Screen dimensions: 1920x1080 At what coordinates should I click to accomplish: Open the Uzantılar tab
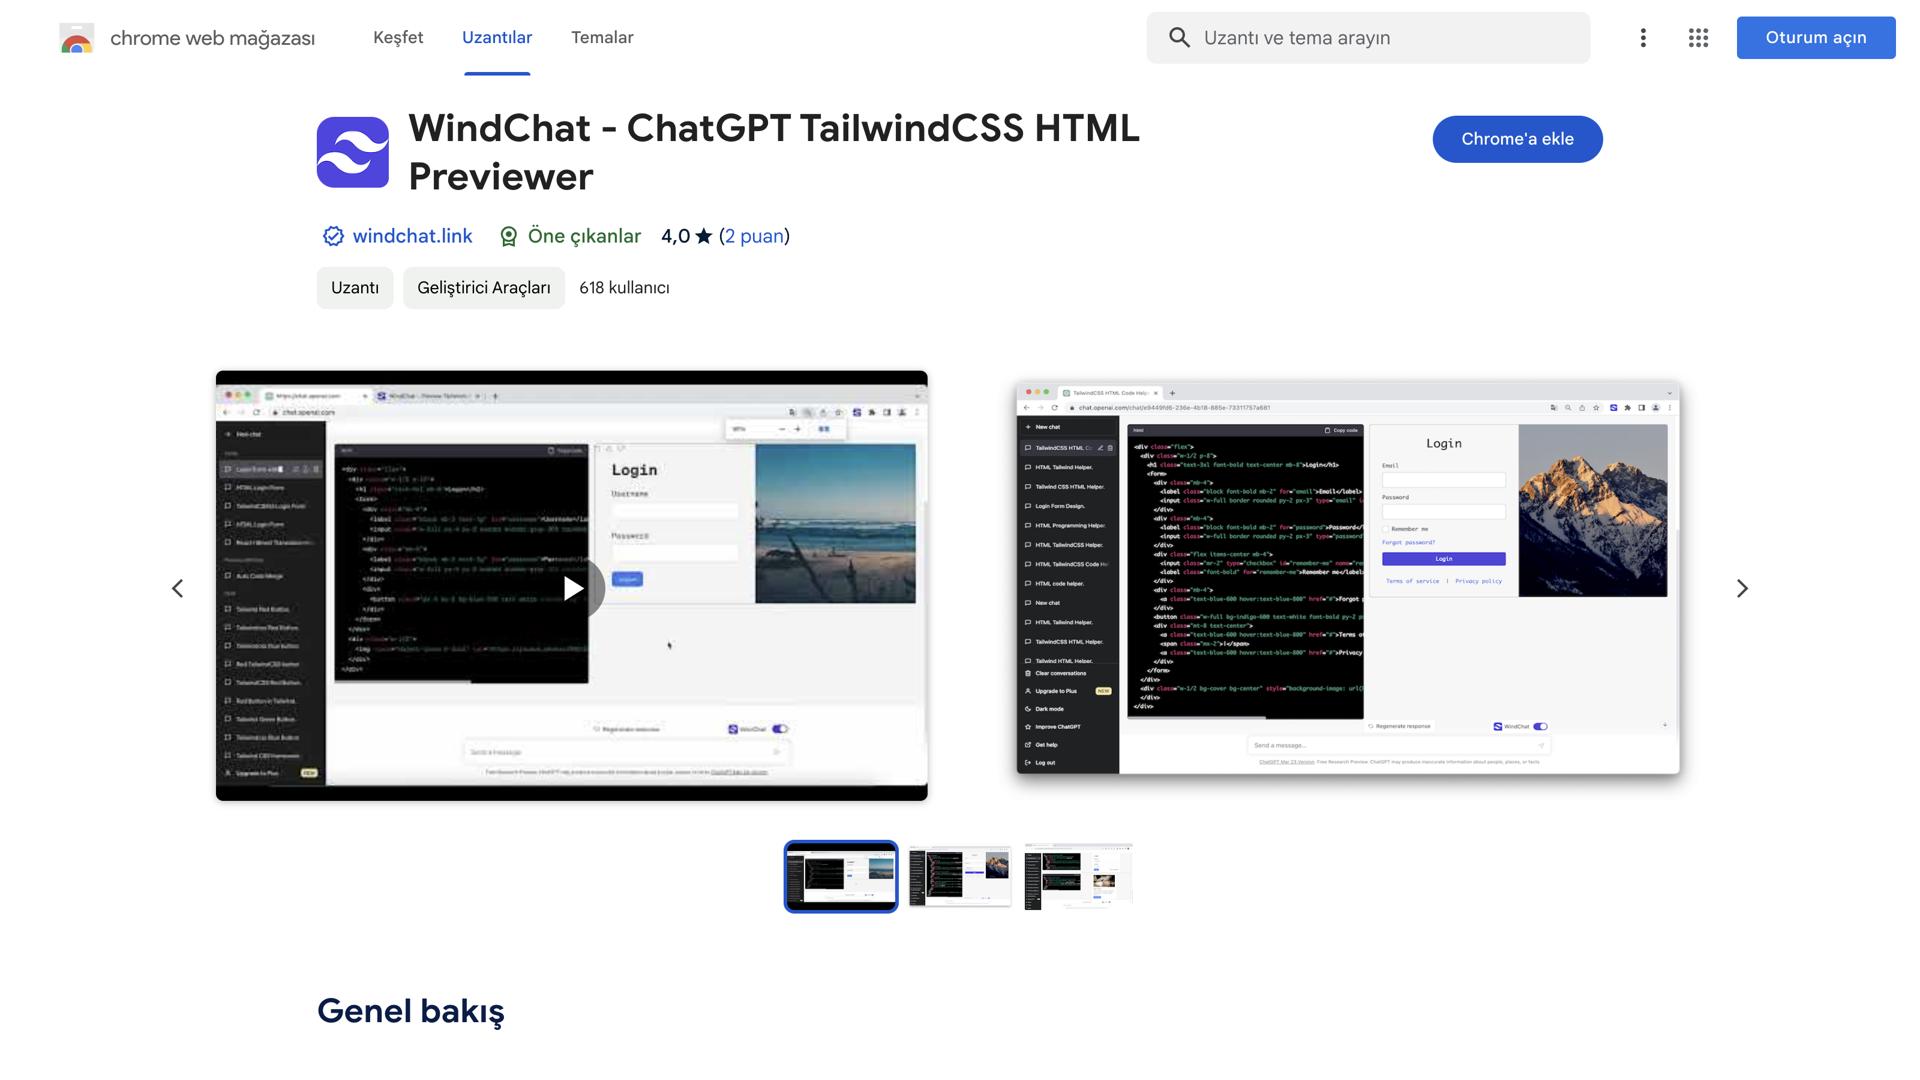[x=497, y=38]
